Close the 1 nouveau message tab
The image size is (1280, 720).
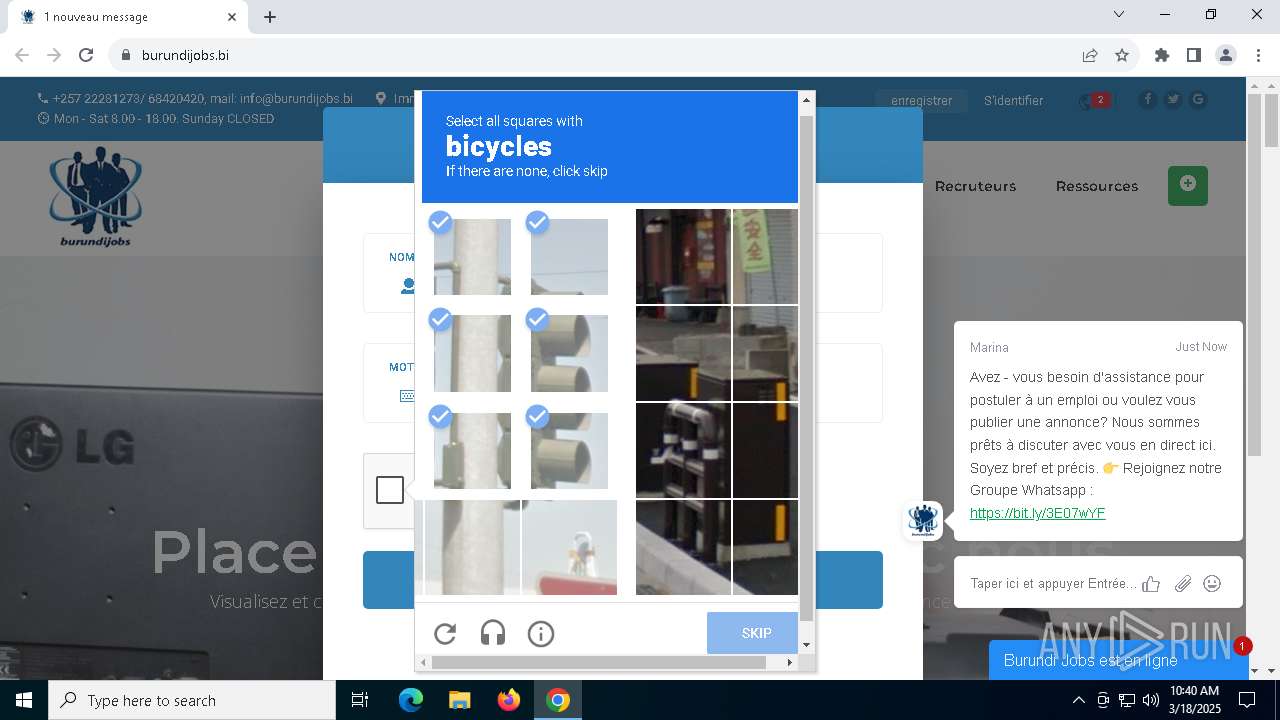[231, 17]
